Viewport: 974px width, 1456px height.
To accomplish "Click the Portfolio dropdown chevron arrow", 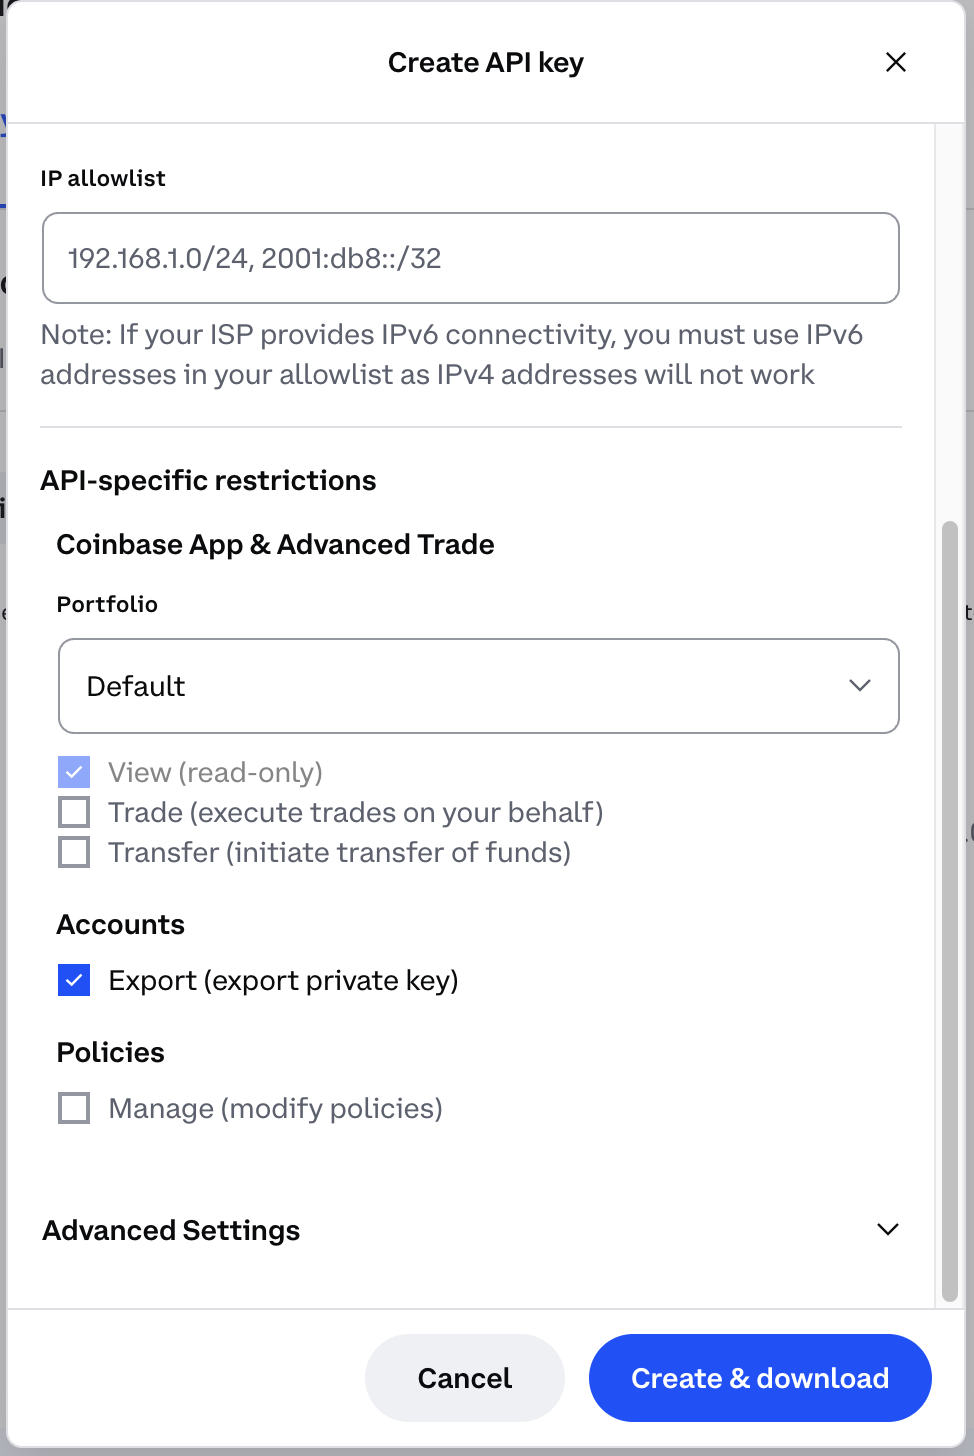I will coord(860,686).
